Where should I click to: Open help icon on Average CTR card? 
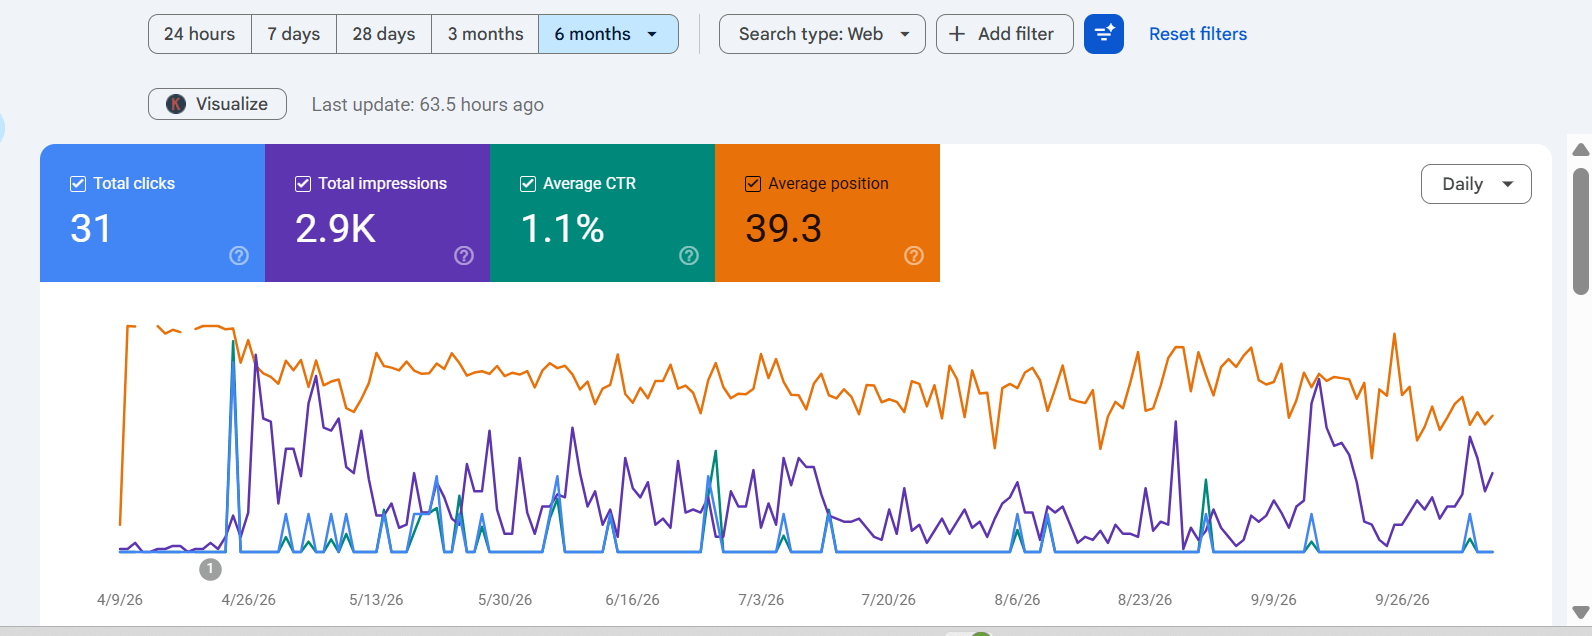689,256
